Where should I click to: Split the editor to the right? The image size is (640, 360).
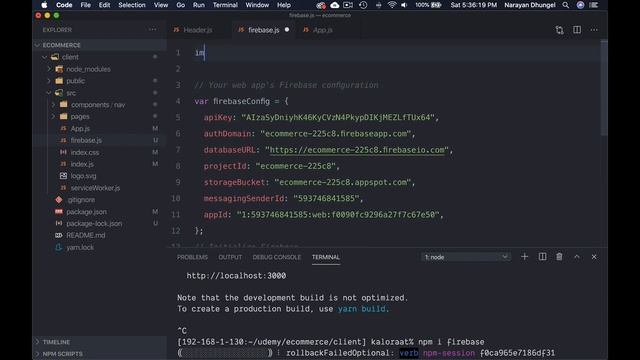(x=577, y=30)
